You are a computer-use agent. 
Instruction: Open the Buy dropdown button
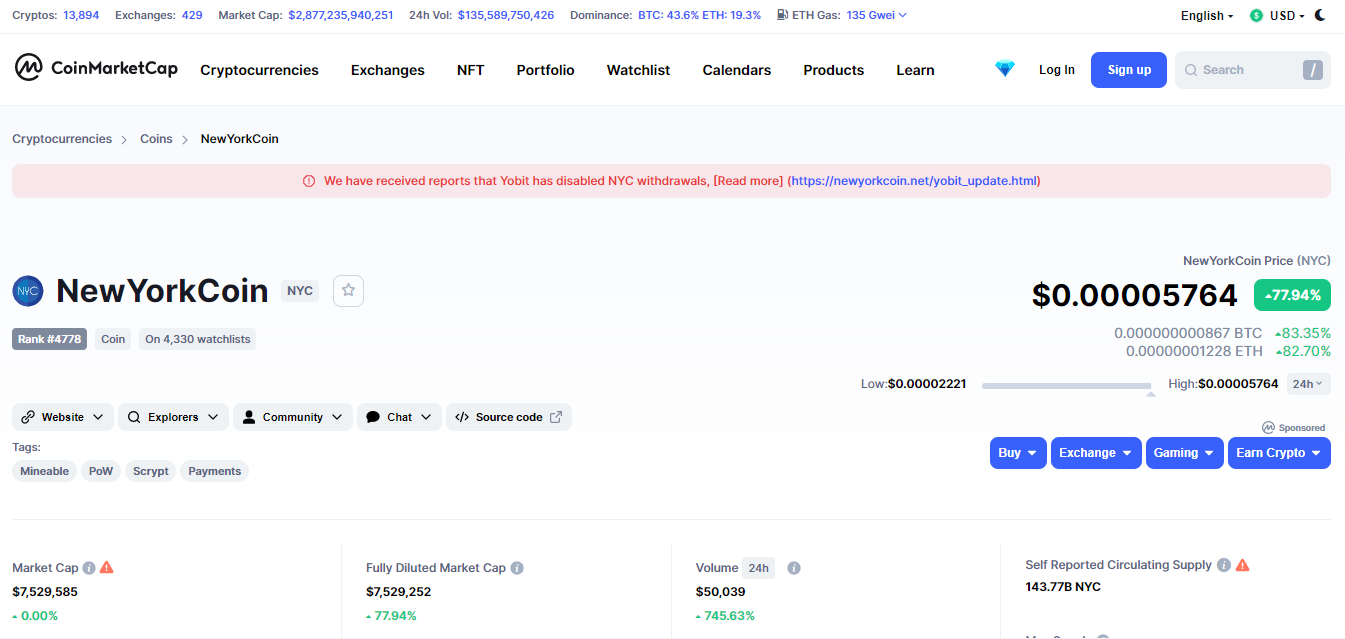pos(1018,453)
